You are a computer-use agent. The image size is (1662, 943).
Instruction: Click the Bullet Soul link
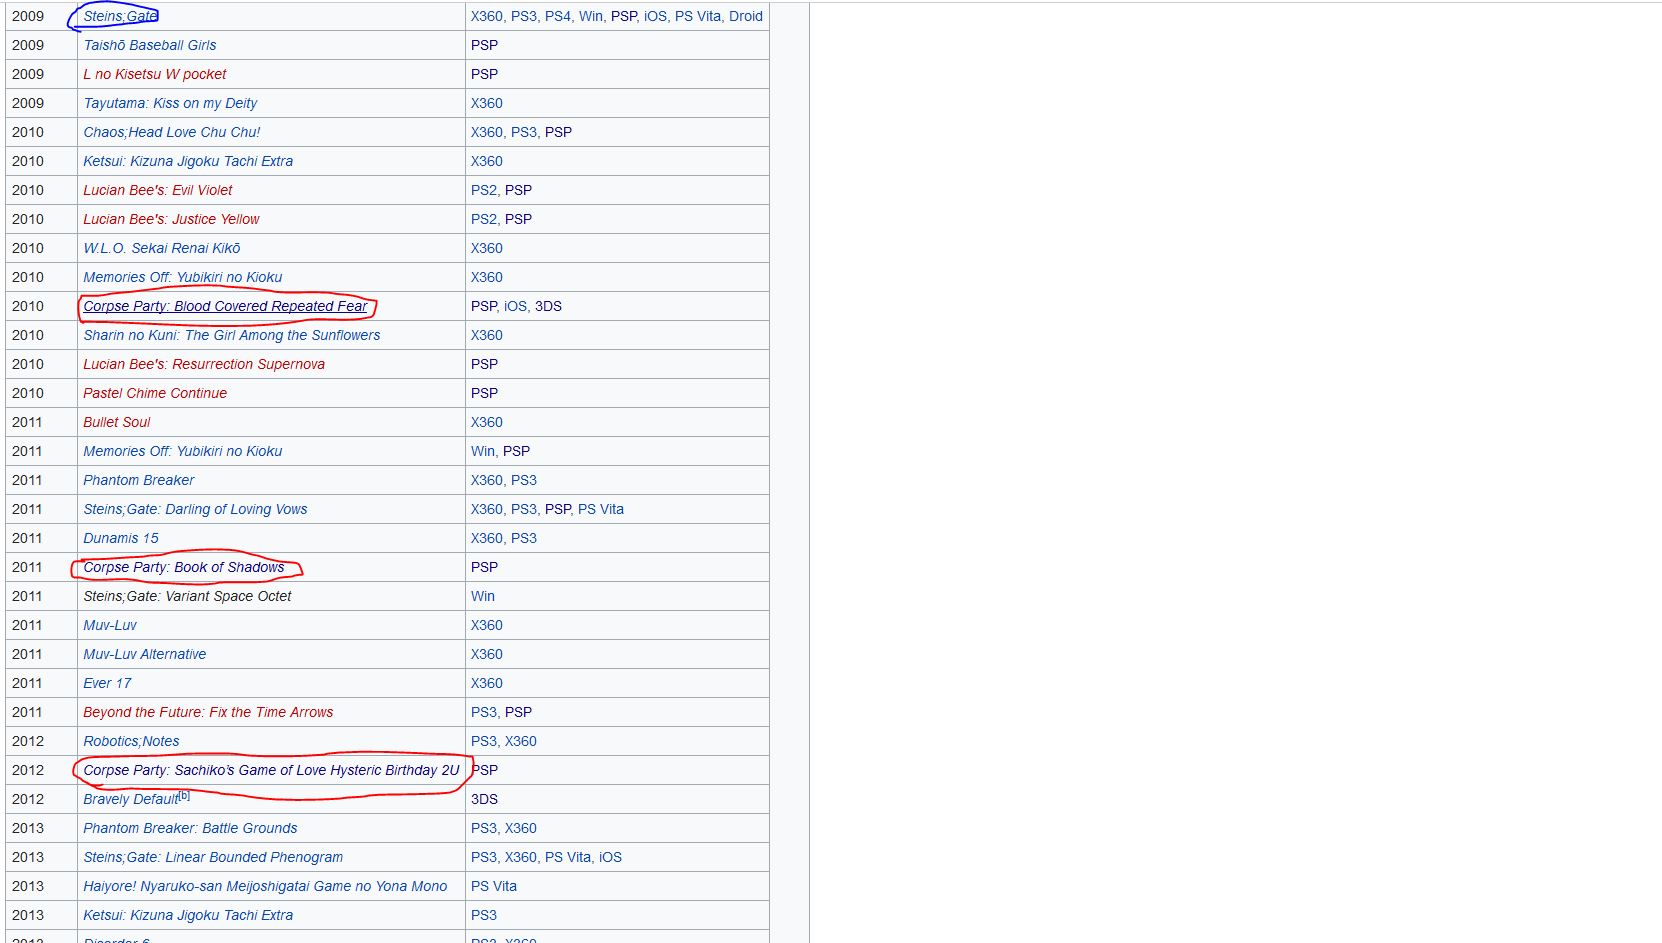117,422
